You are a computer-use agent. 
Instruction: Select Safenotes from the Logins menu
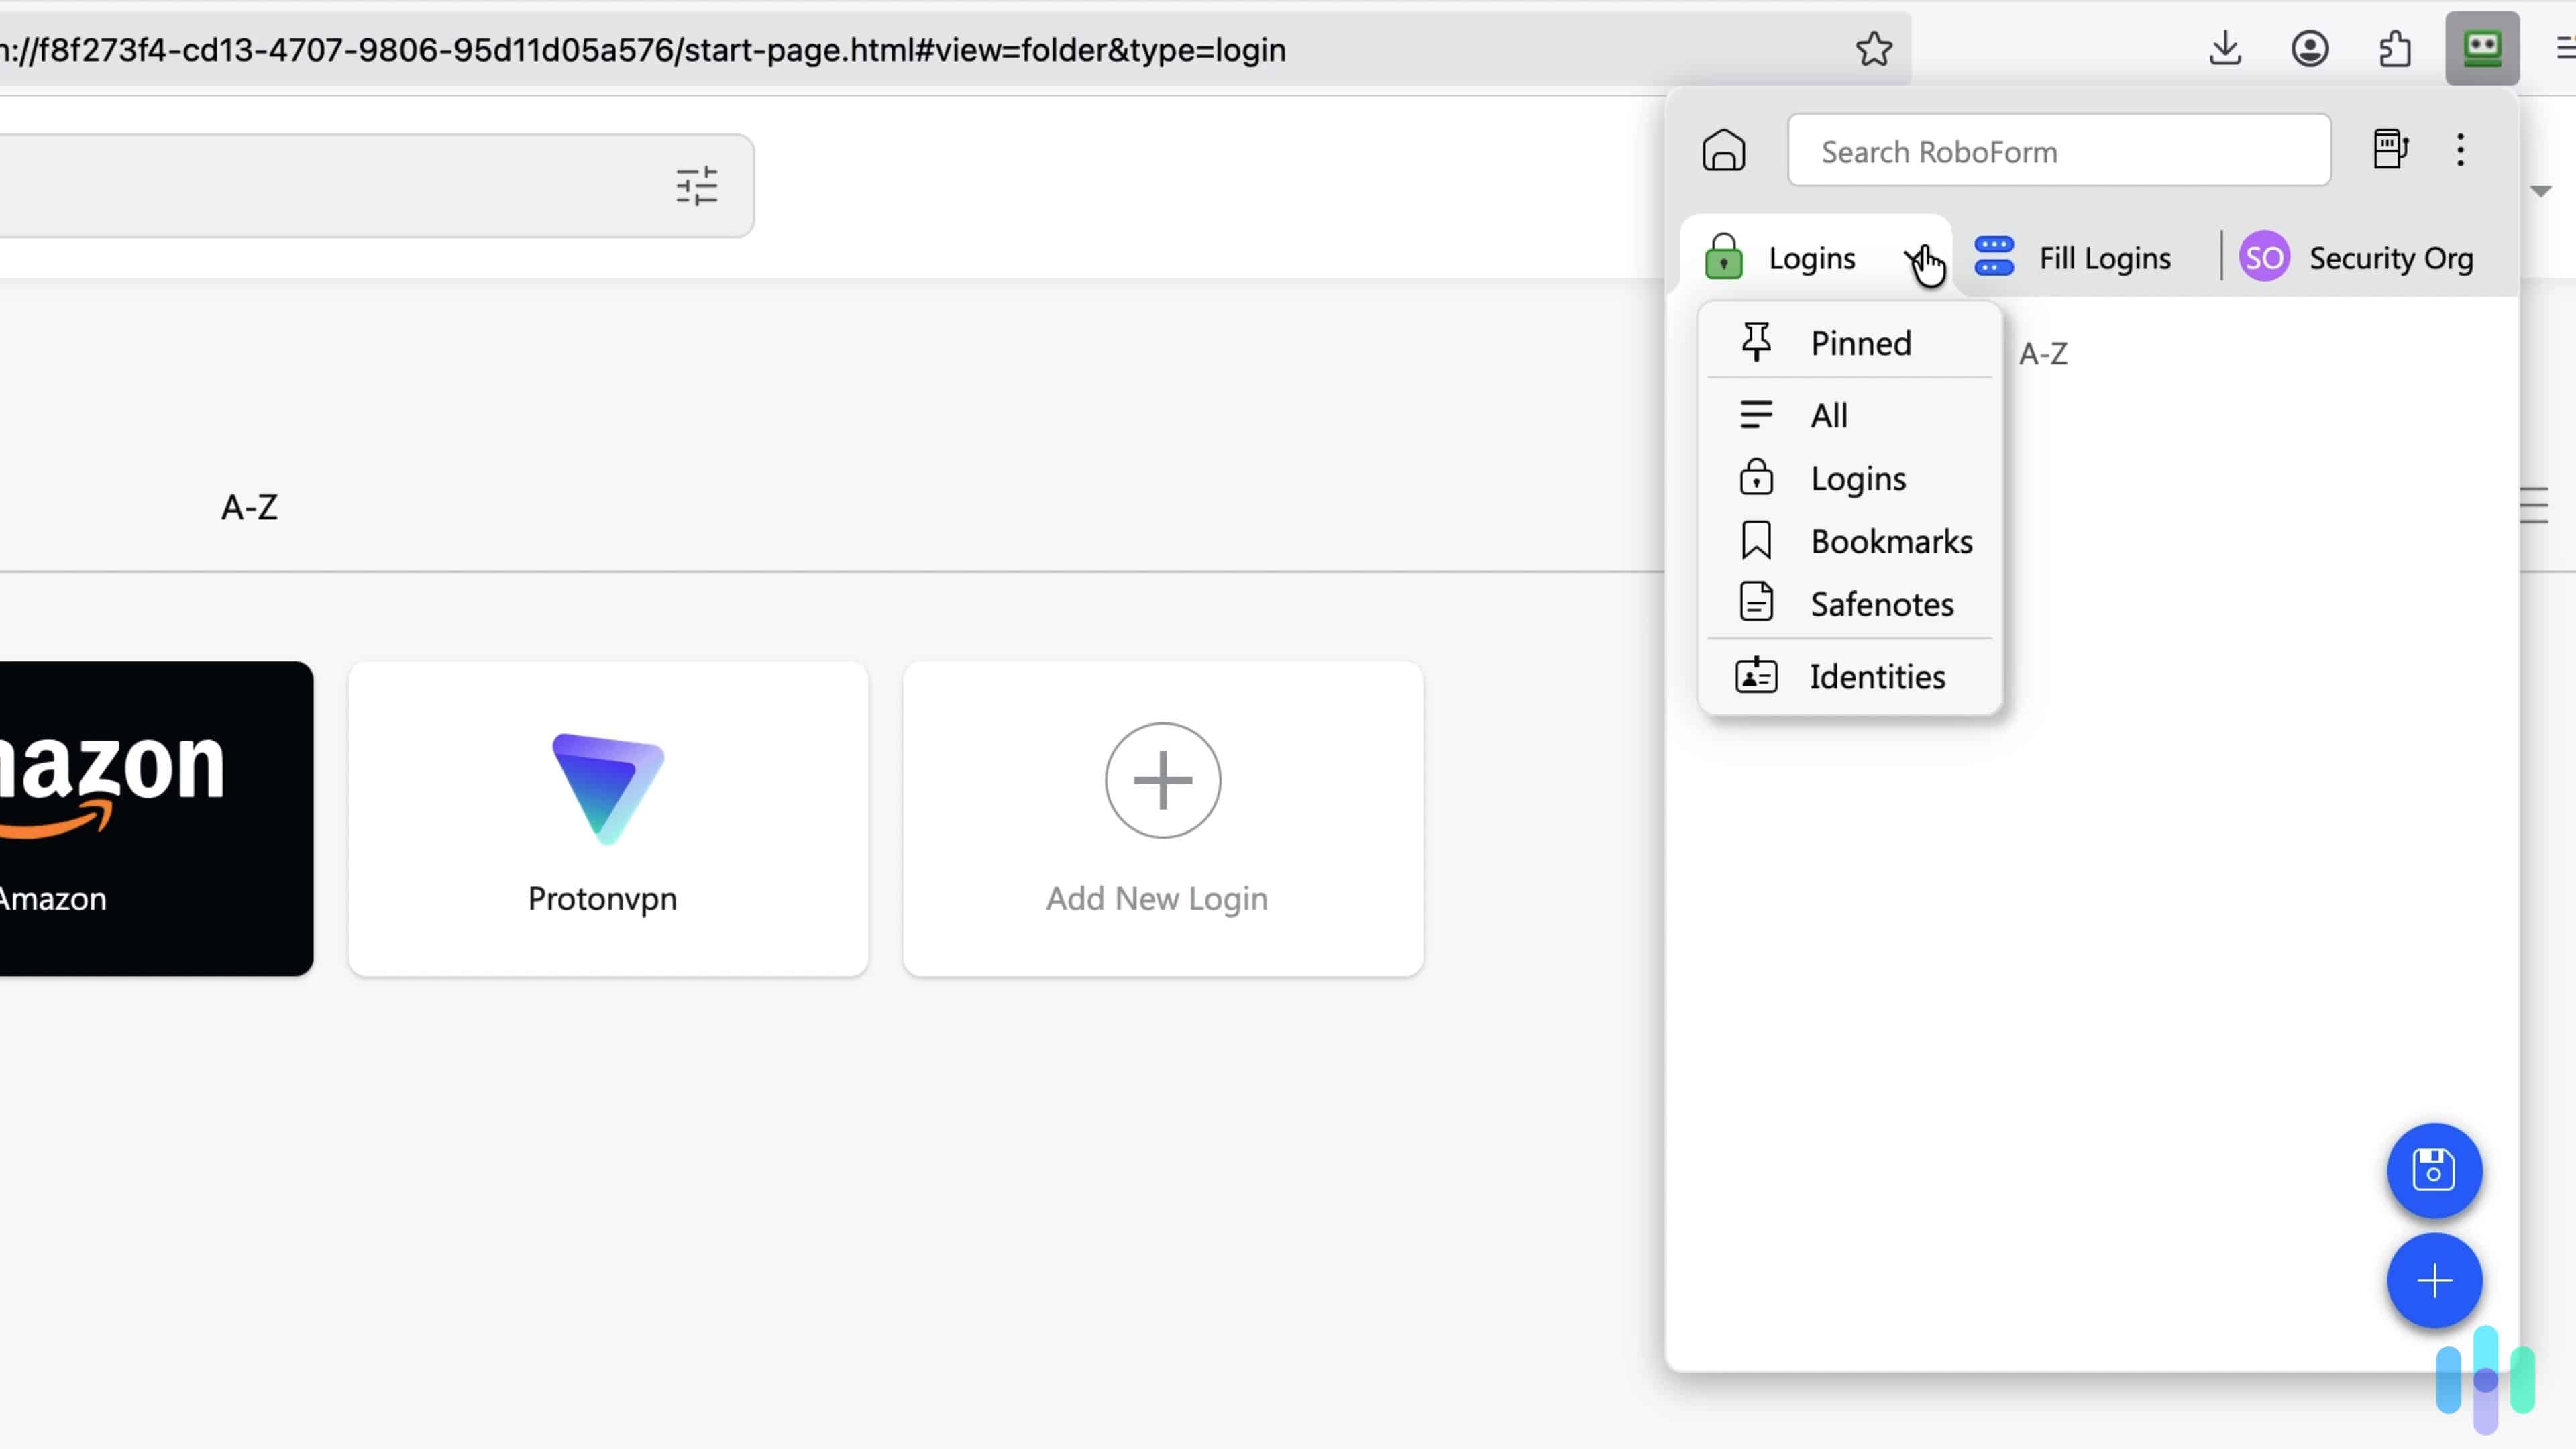1883,604
